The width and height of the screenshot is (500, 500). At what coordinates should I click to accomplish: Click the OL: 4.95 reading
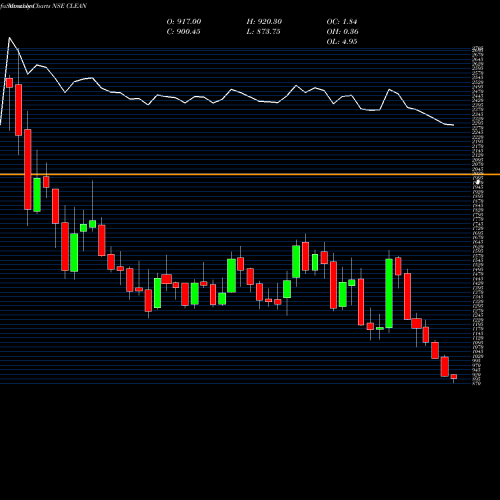(x=342, y=42)
